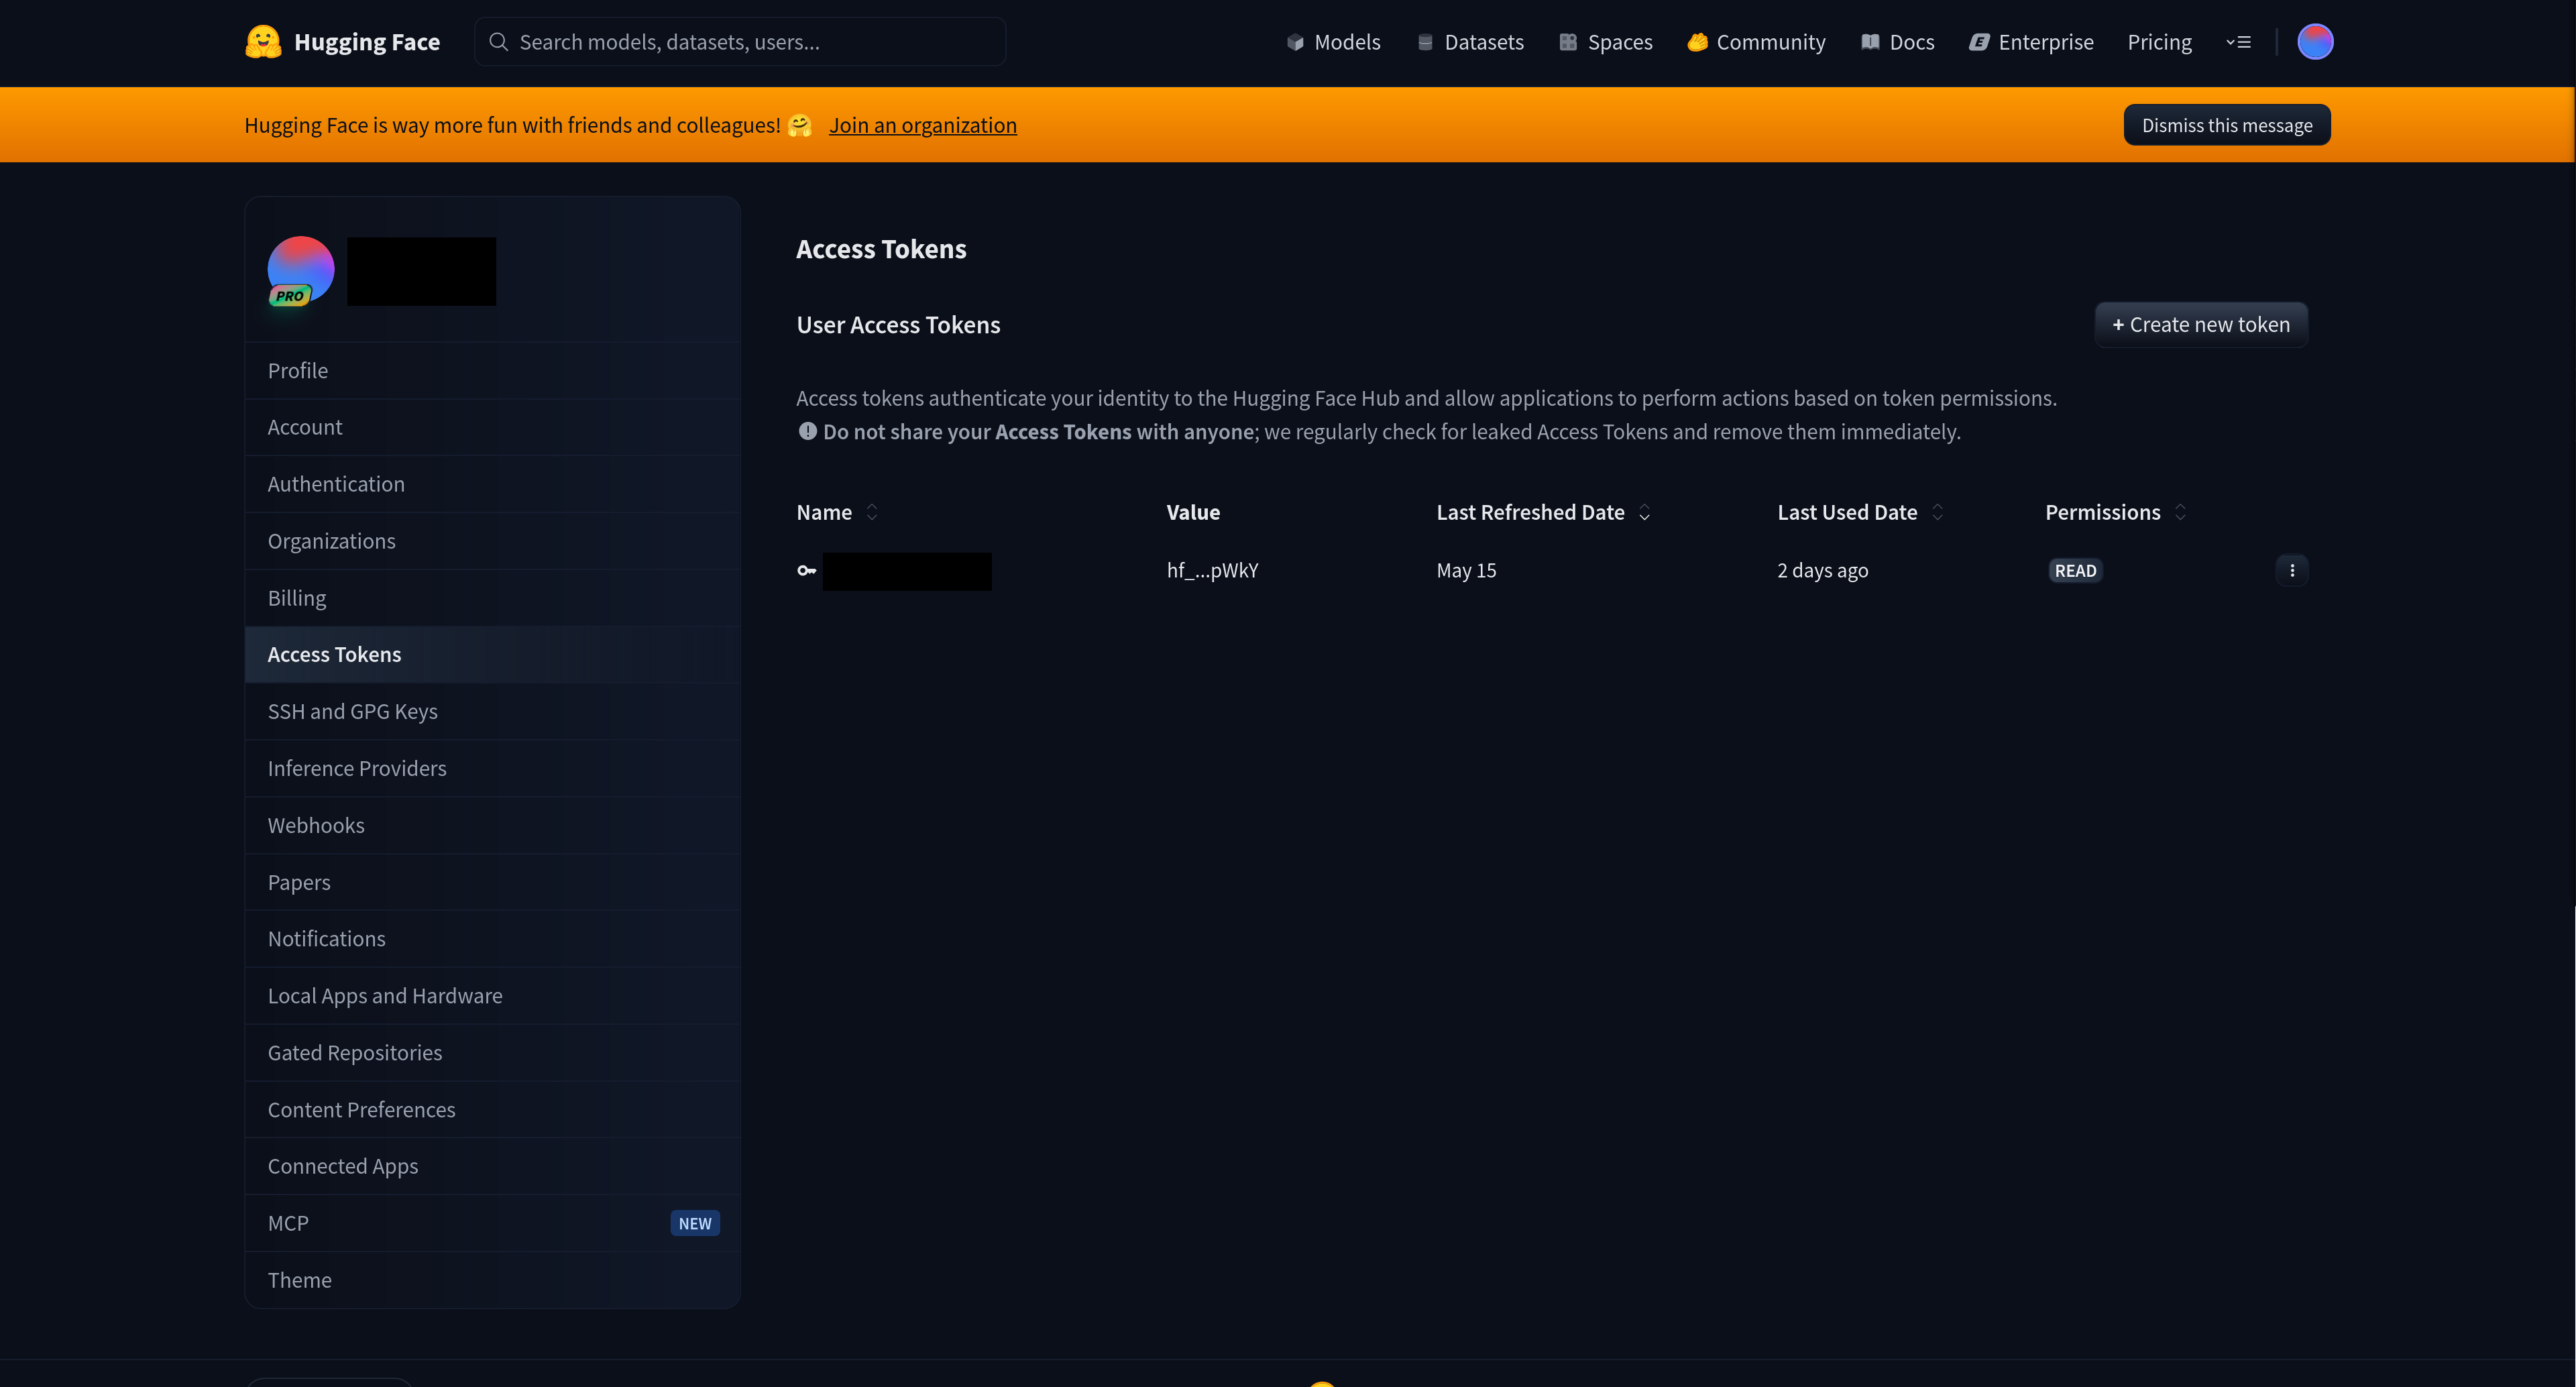The height and width of the screenshot is (1387, 2576).
Task: Click the Datasets icon in the navbar
Action: 1426,42
